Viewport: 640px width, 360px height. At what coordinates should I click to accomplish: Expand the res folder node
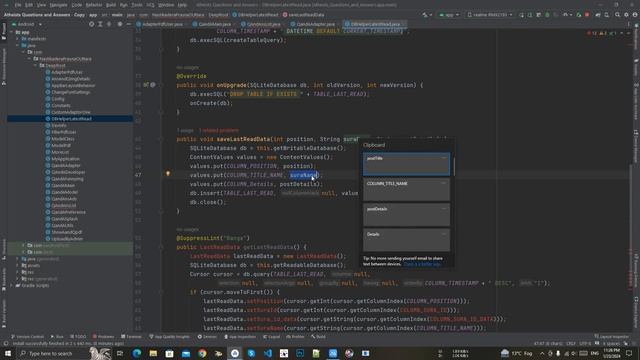[18, 272]
